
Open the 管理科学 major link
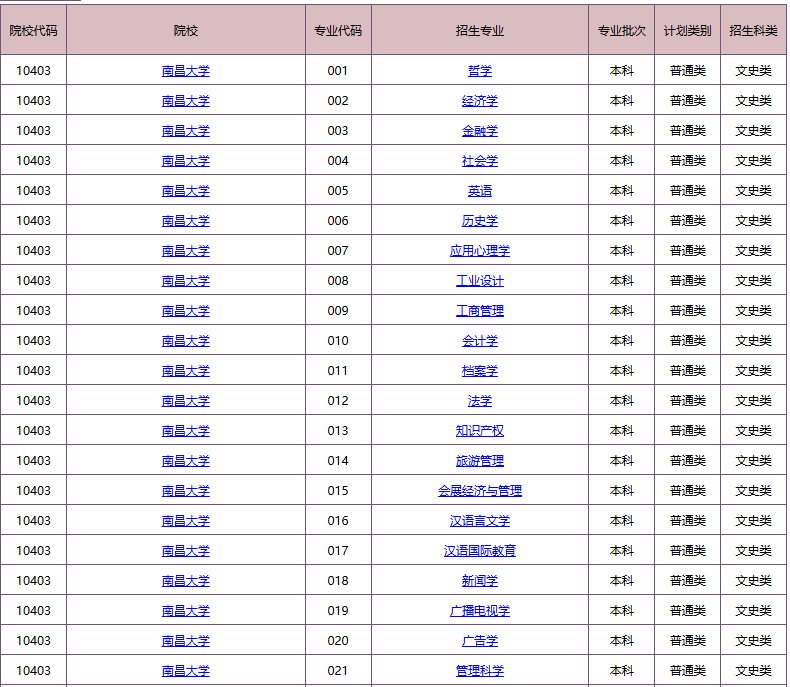pos(480,671)
